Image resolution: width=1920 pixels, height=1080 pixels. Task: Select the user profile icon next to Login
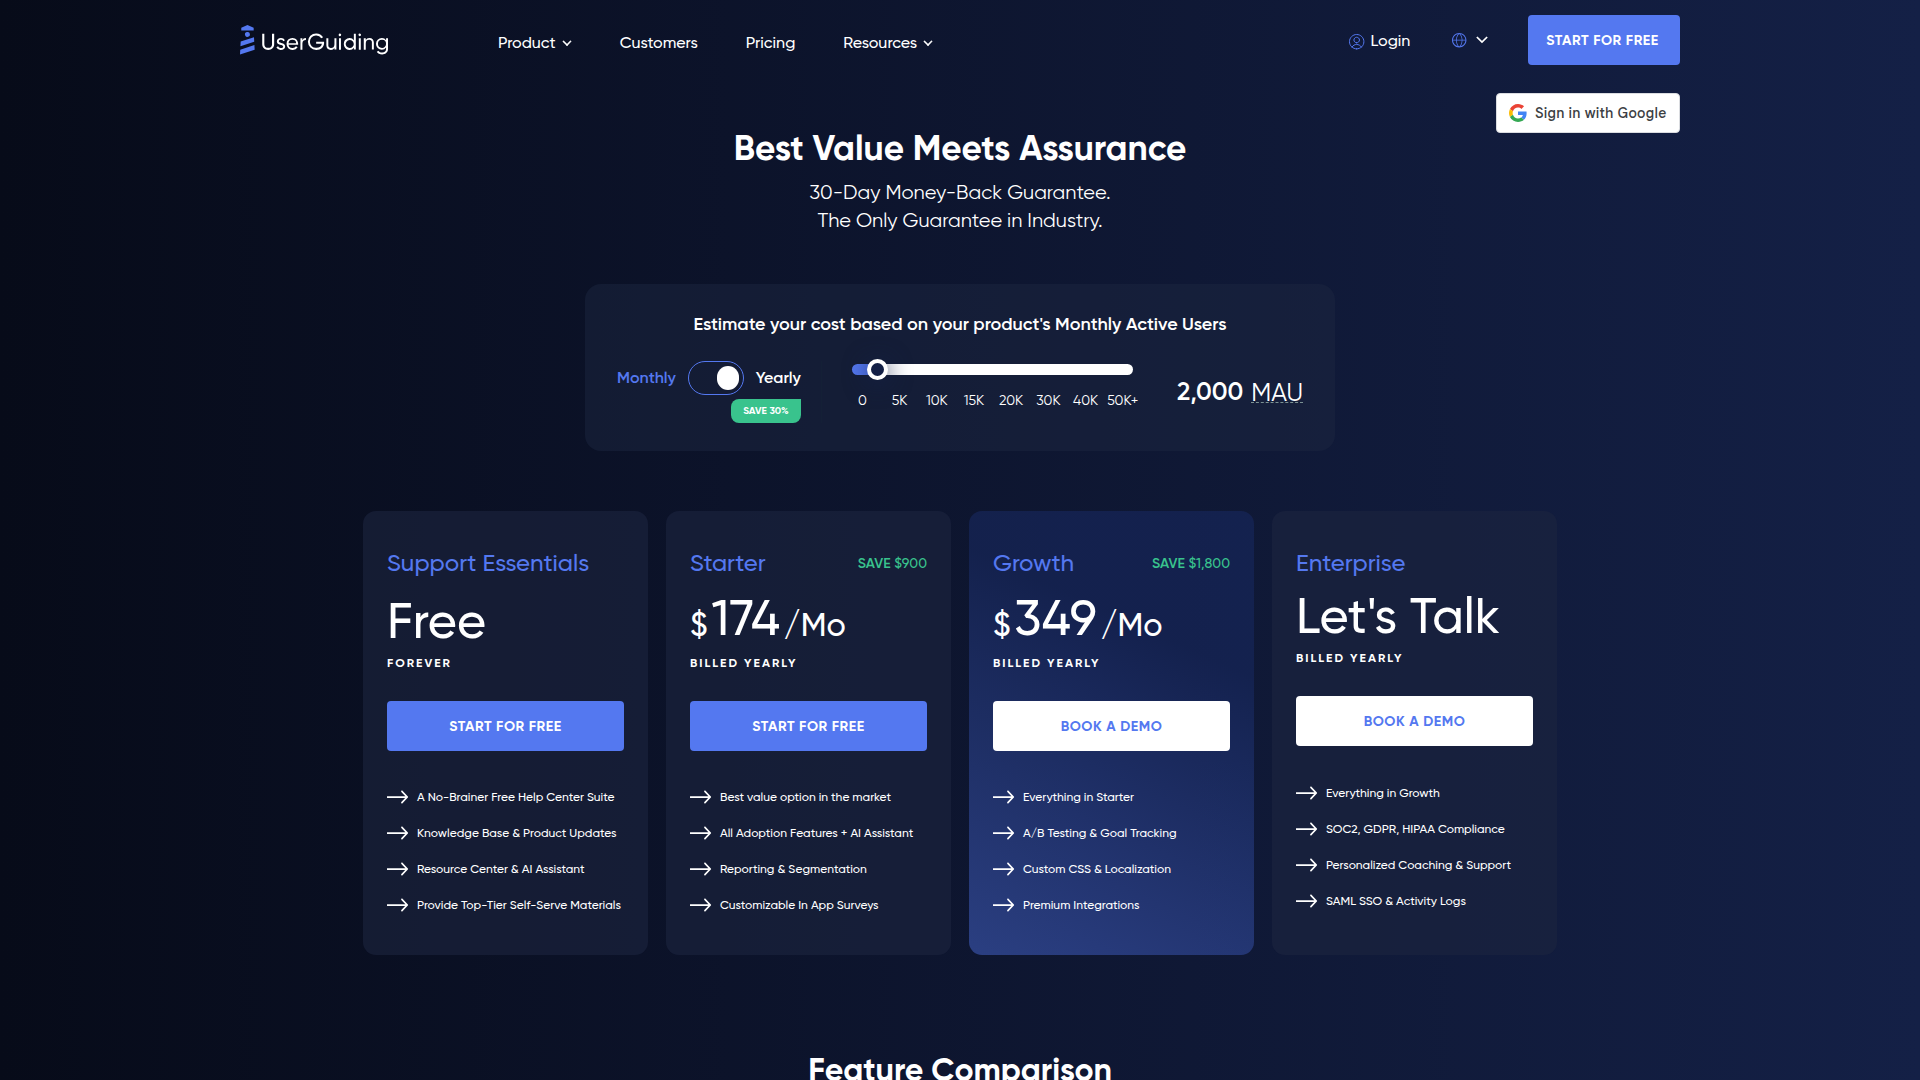tap(1357, 41)
